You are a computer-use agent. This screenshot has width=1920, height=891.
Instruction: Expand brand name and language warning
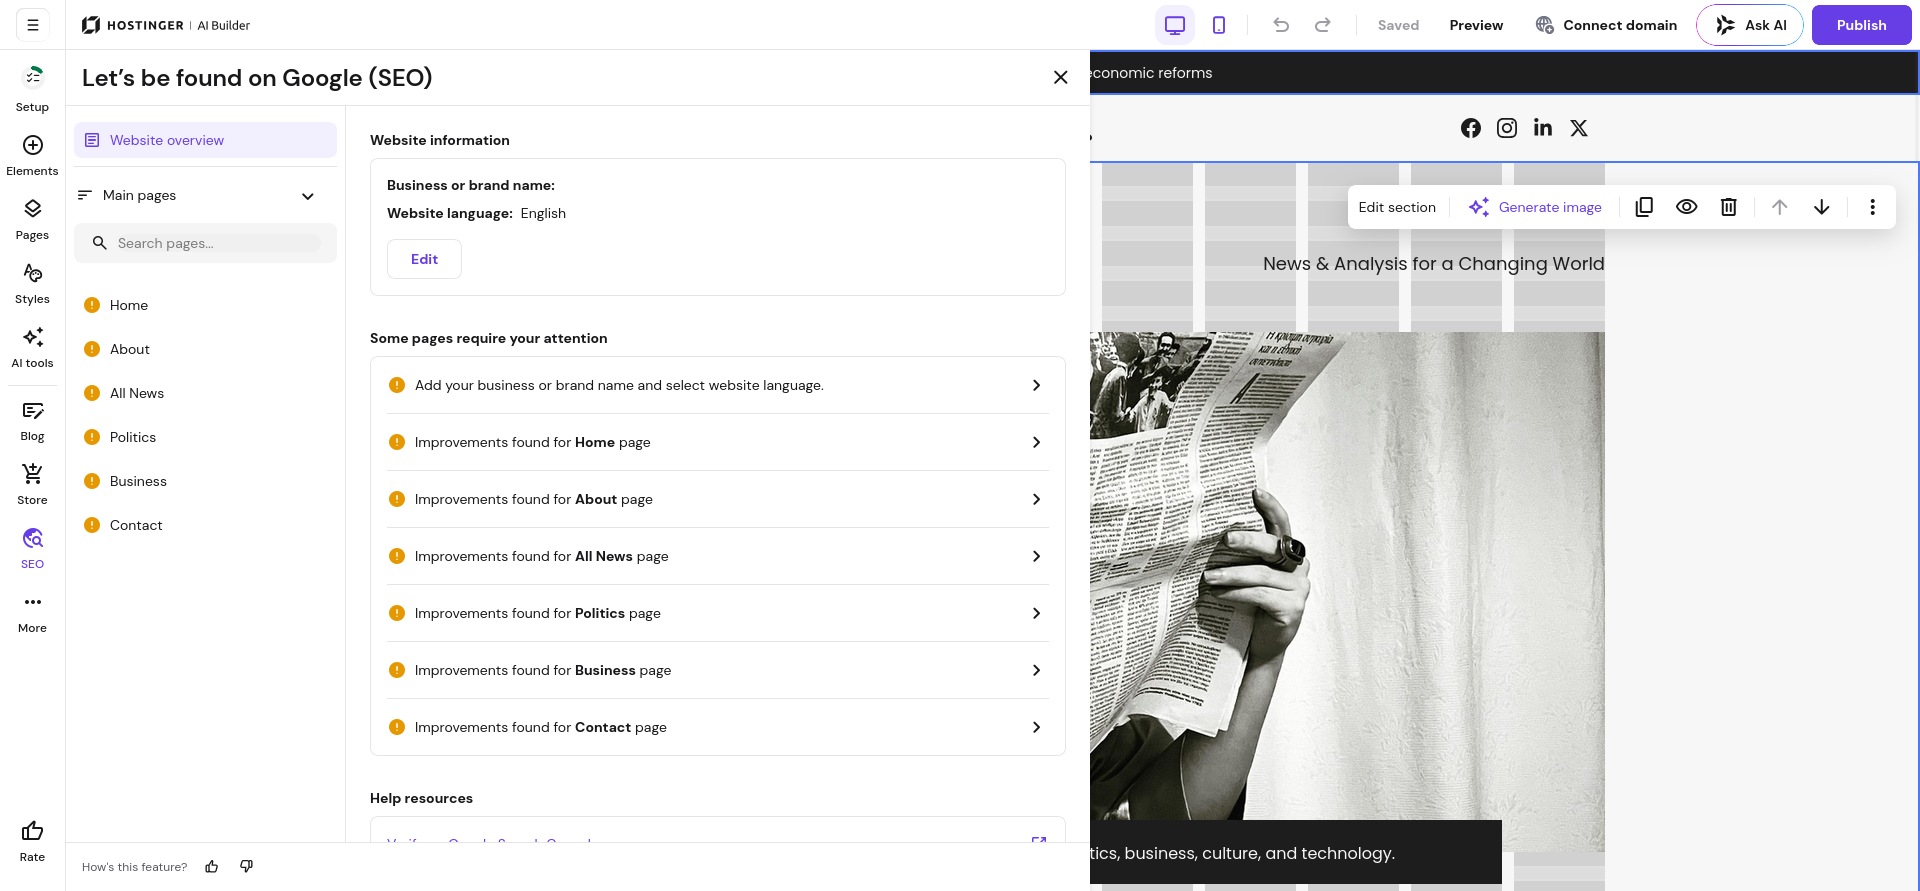[x=718, y=385]
